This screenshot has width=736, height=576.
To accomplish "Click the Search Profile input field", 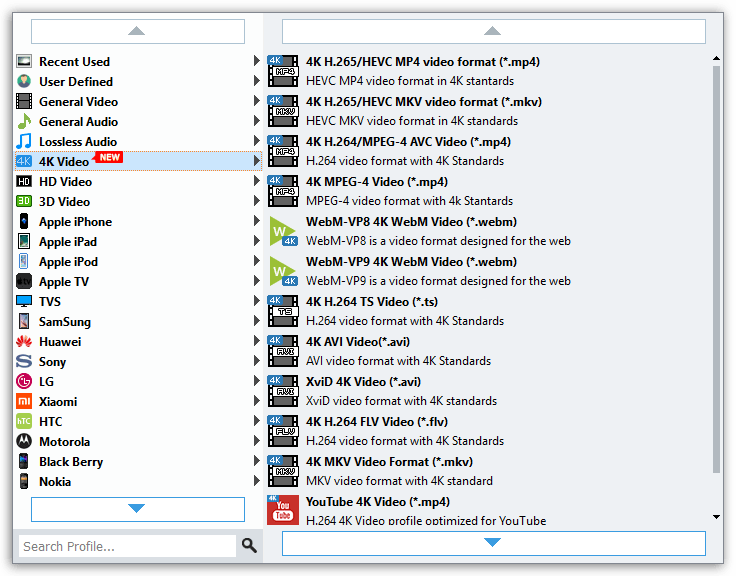I will pos(127,546).
